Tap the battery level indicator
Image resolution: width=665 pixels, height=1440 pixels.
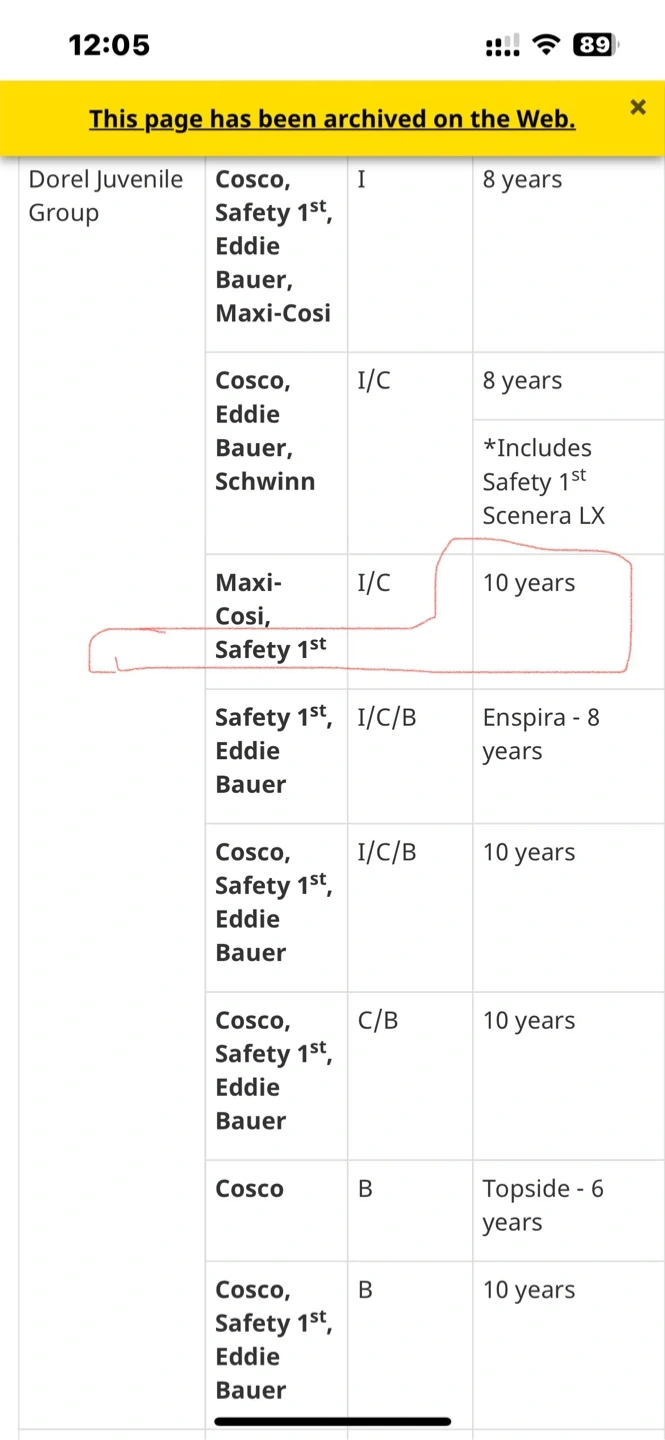594,45
